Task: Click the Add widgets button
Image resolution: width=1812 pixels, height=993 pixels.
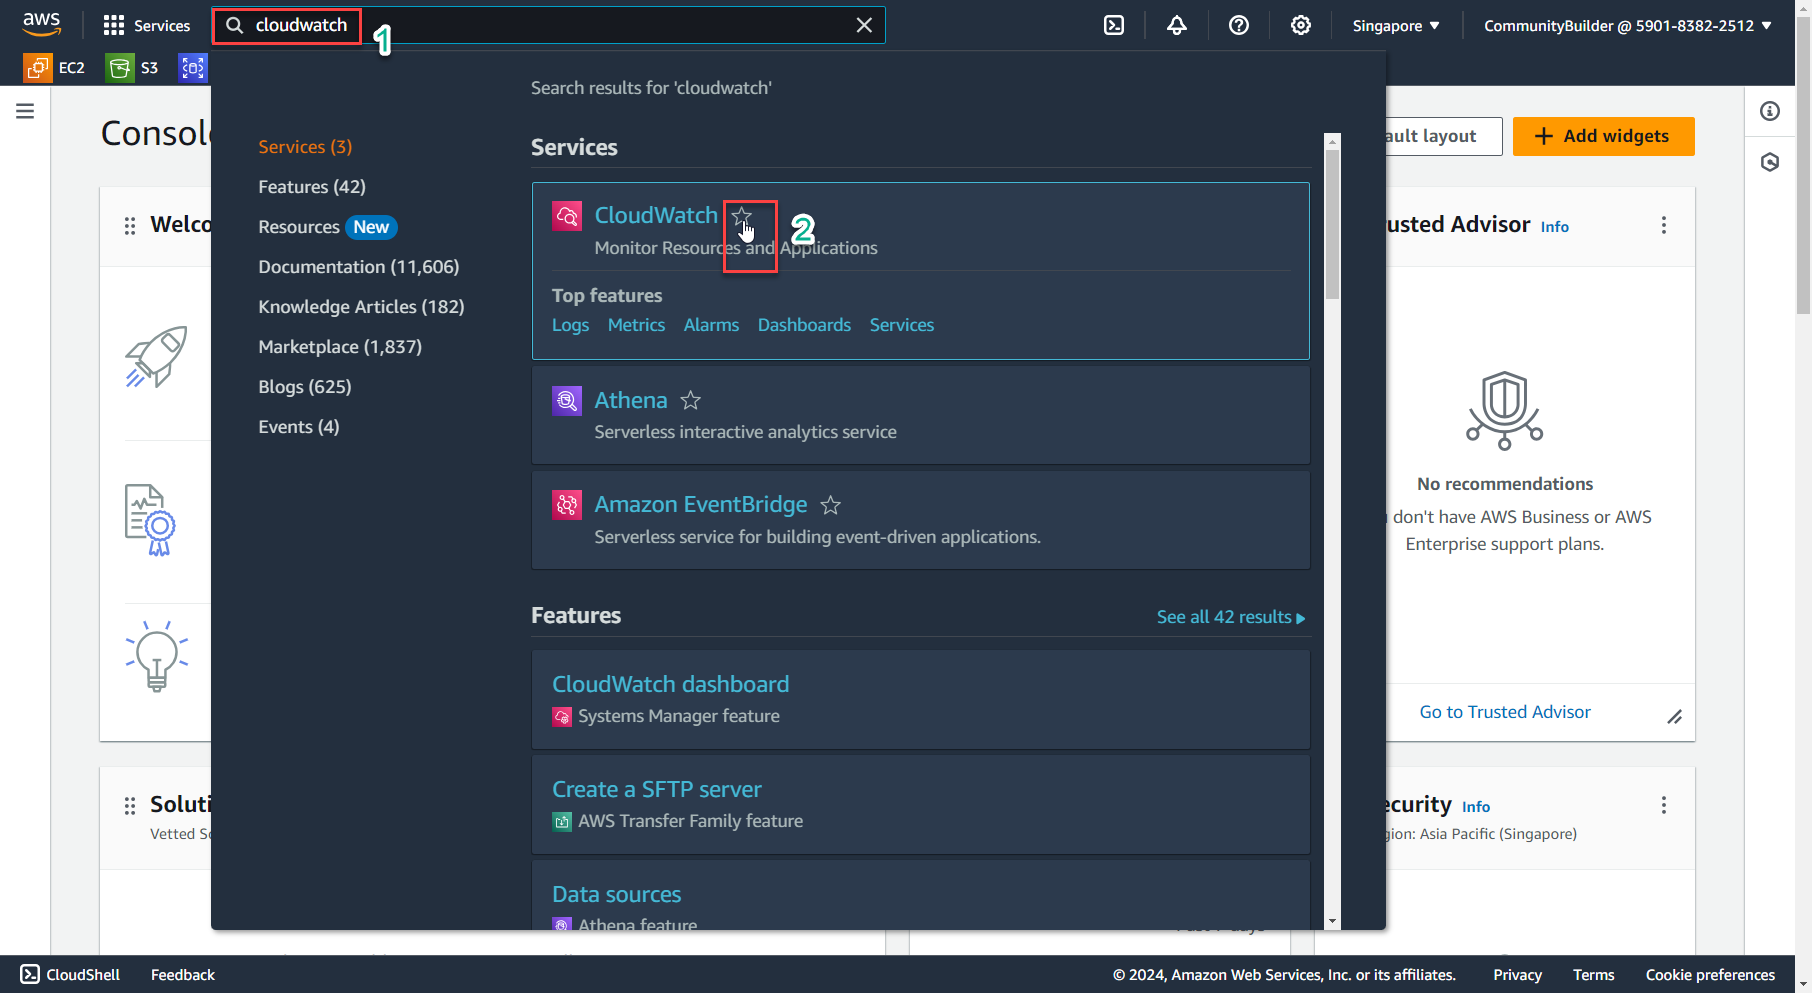Action: click(x=1603, y=136)
